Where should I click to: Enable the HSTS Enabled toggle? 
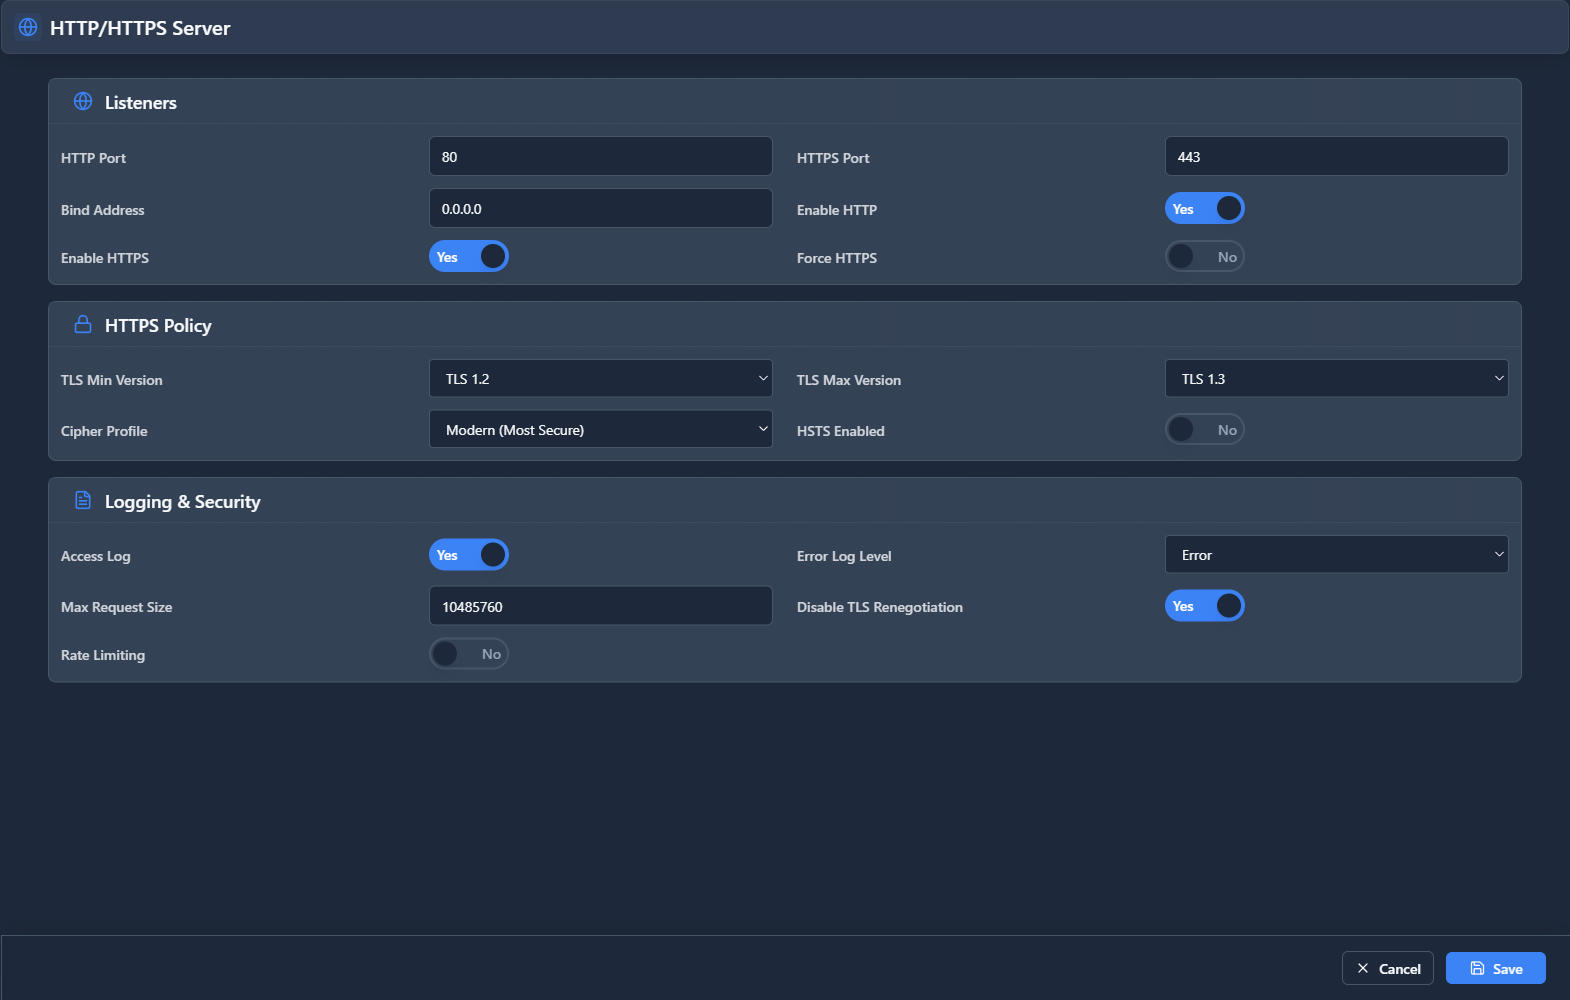tap(1204, 430)
